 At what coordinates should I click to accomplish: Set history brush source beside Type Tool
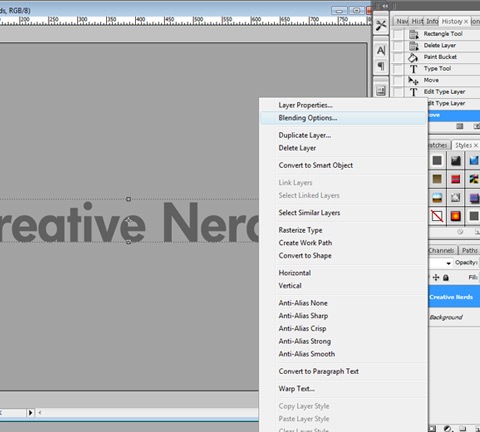[398, 69]
